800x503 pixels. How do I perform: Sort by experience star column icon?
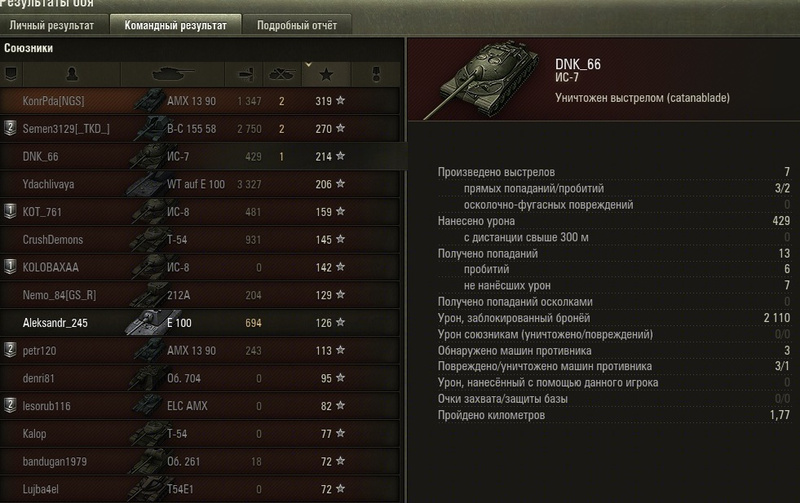(327, 74)
